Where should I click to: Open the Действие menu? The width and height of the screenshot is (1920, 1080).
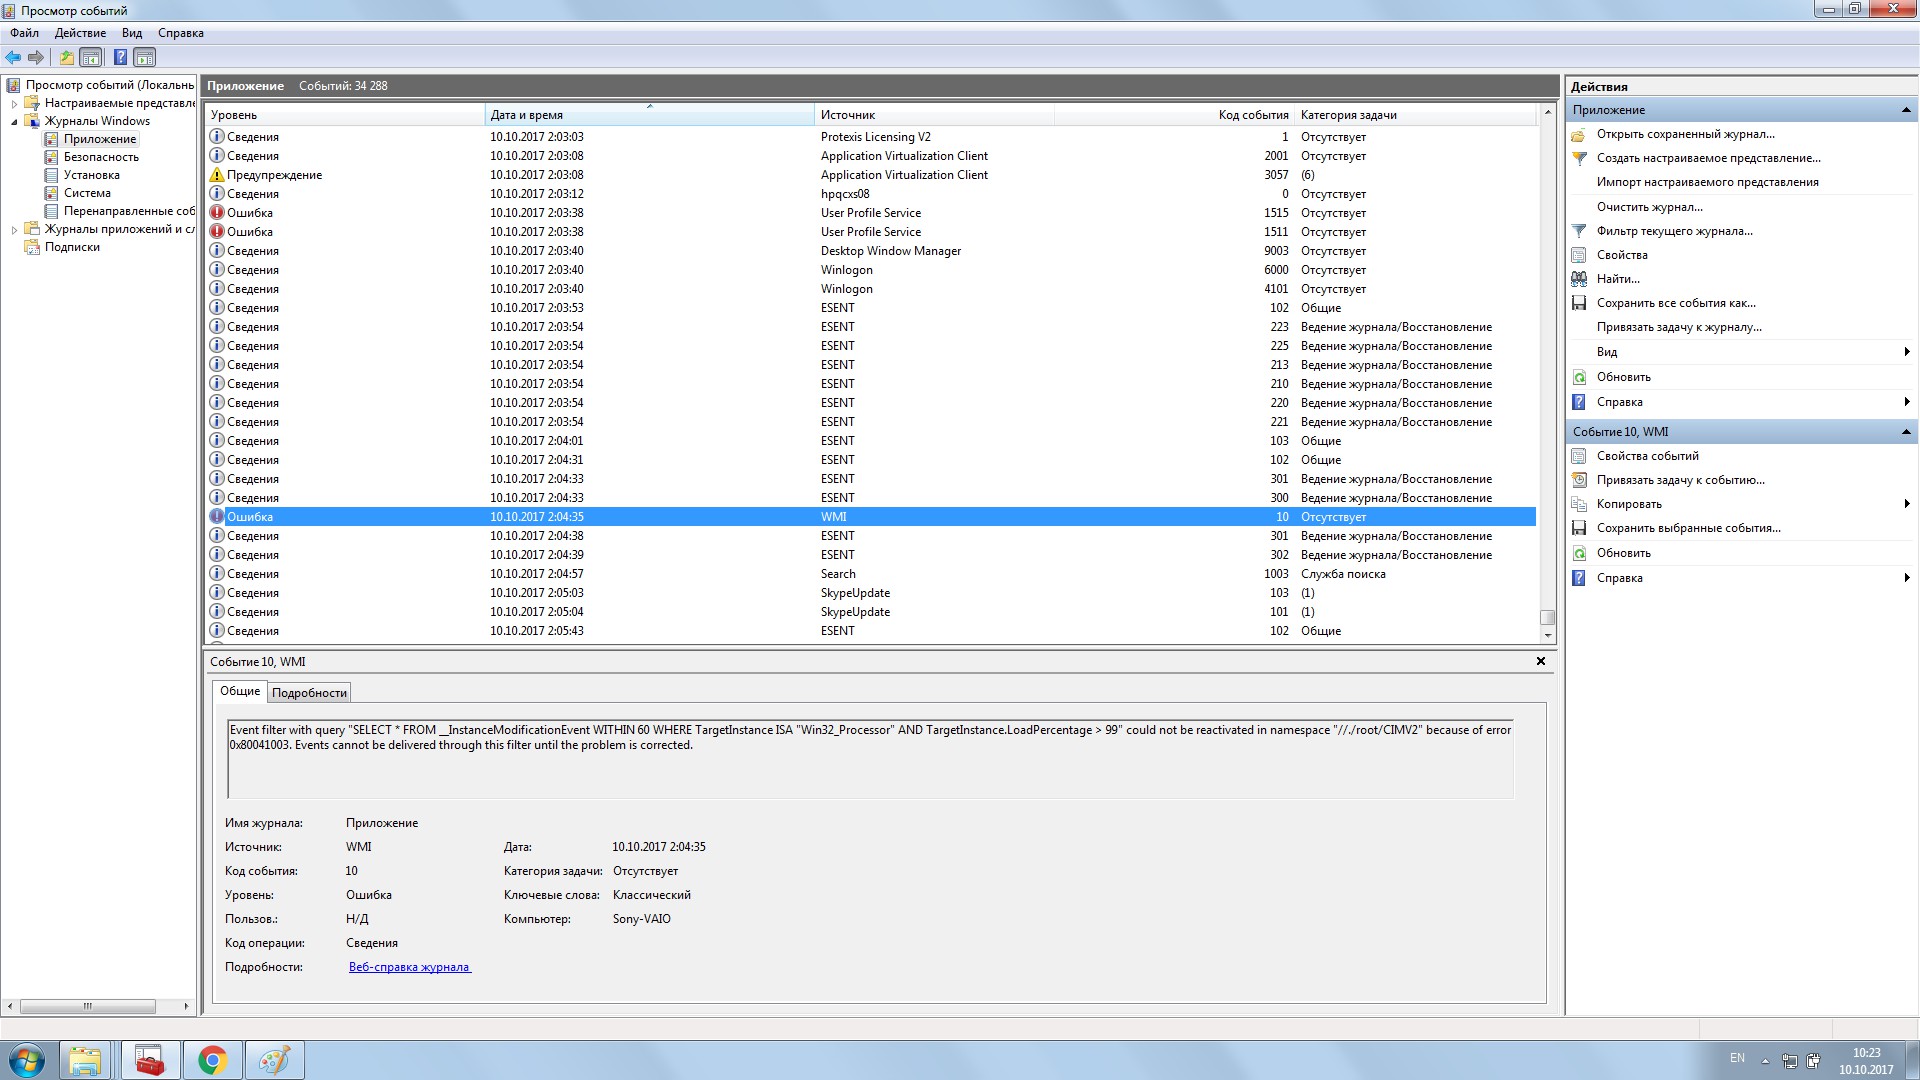(x=80, y=33)
